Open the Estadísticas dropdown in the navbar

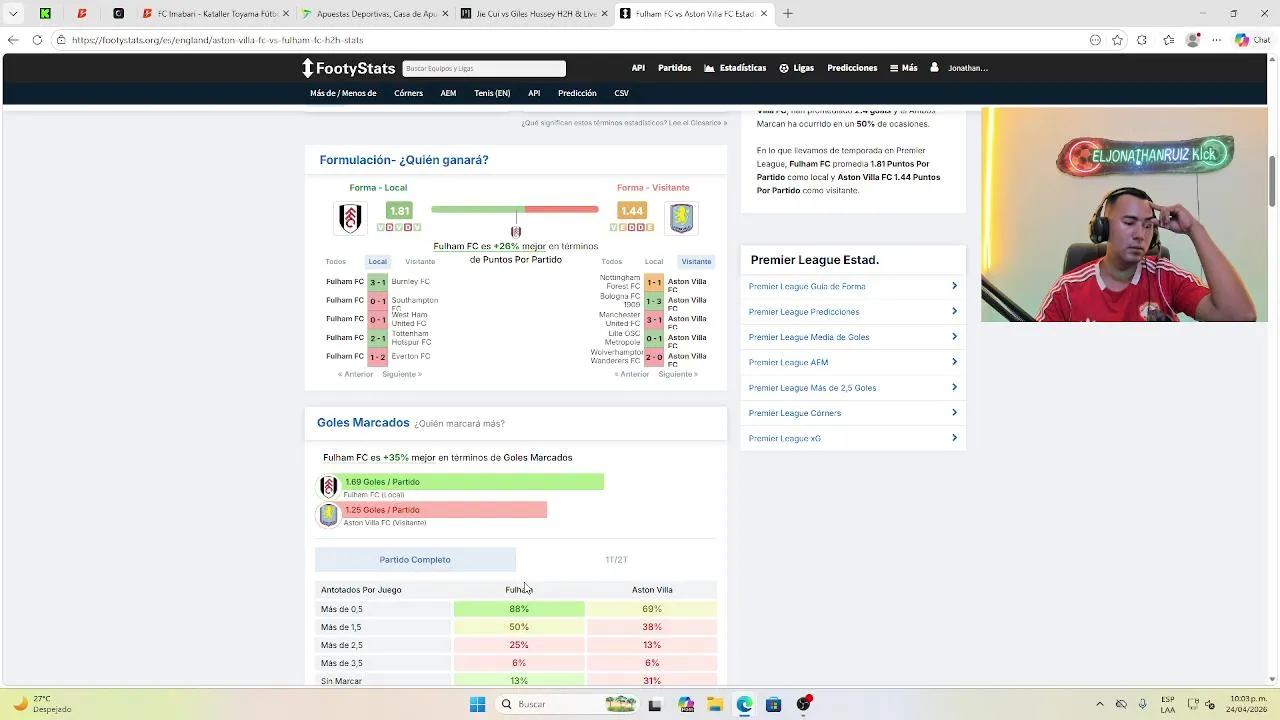(x=735, y=68)
